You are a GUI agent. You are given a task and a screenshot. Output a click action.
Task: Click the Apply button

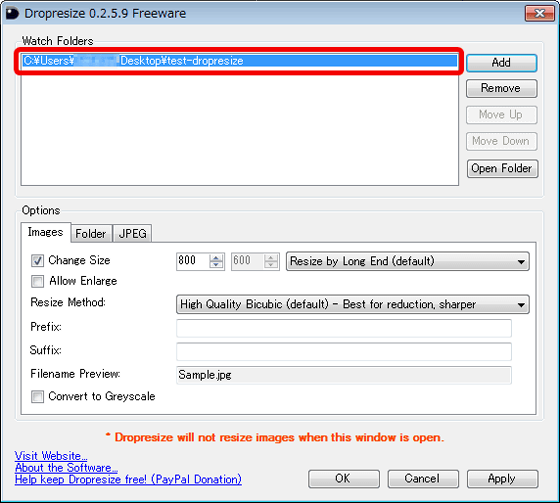502,479
